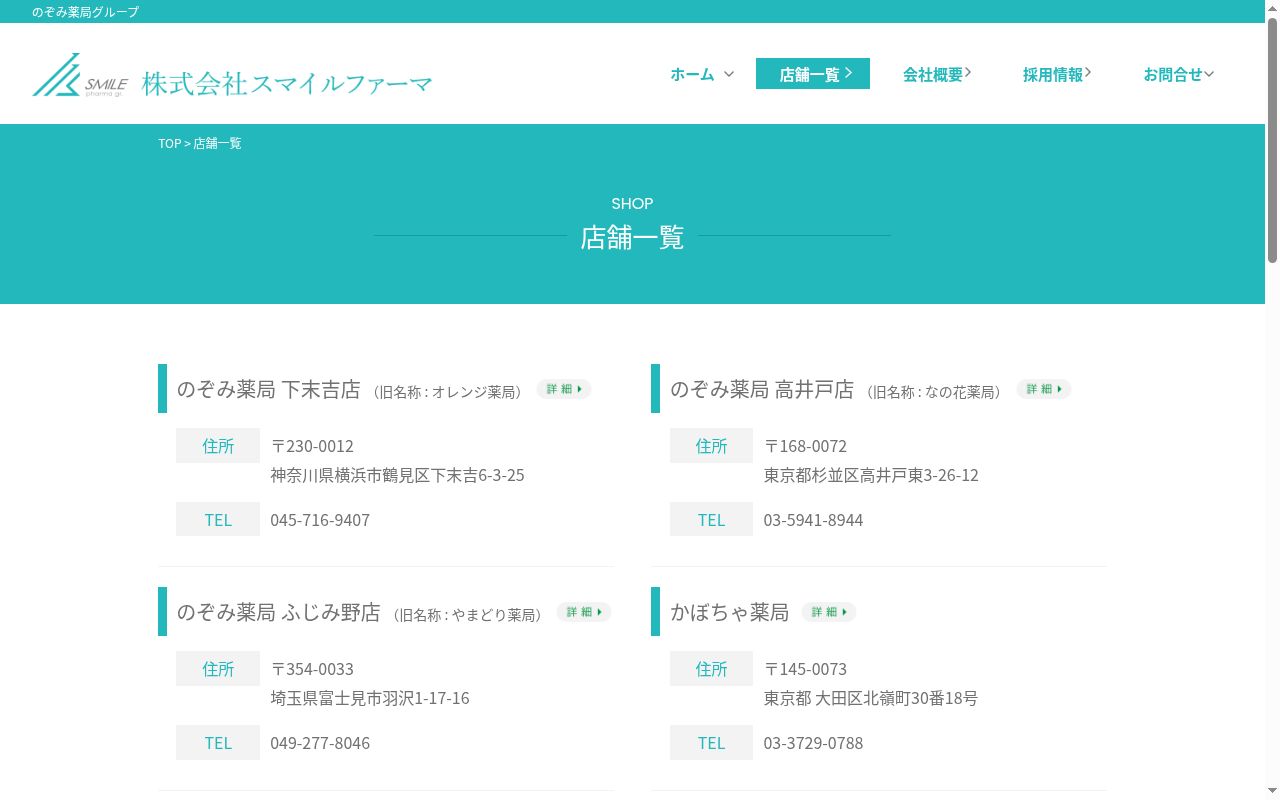Click phone number 03-3729-0788
Viewport: 1280px width, 800px height.
click(813, 743)
